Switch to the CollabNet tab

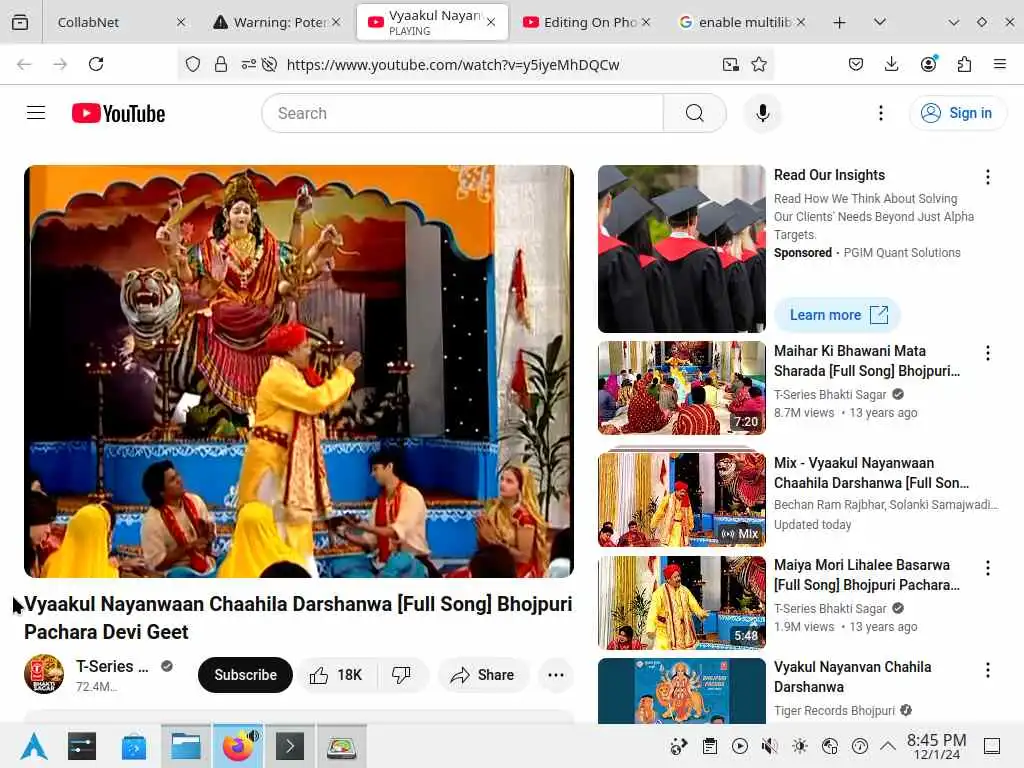(116, 22)
